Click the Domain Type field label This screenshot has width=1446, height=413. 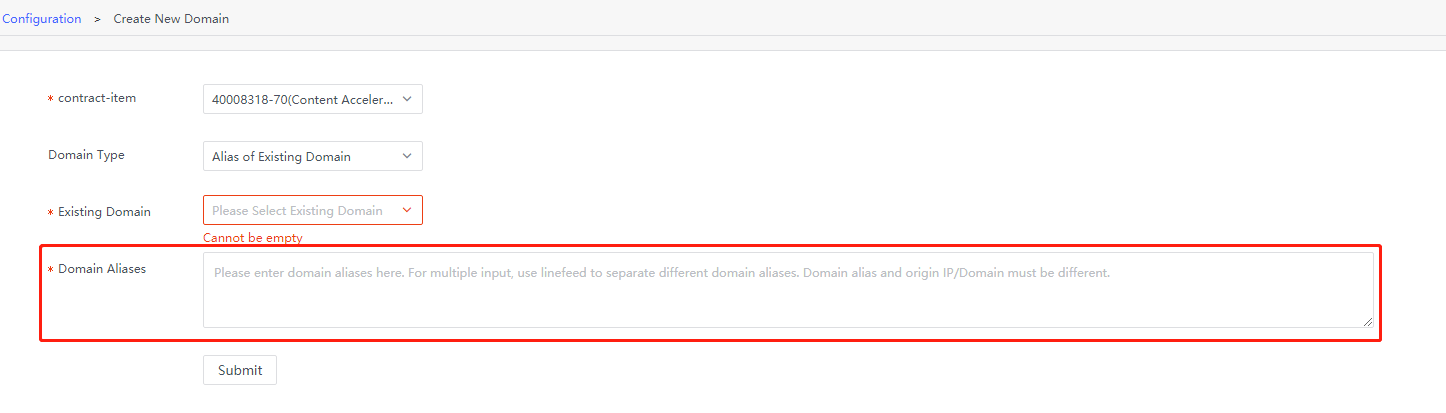[87, 155]
